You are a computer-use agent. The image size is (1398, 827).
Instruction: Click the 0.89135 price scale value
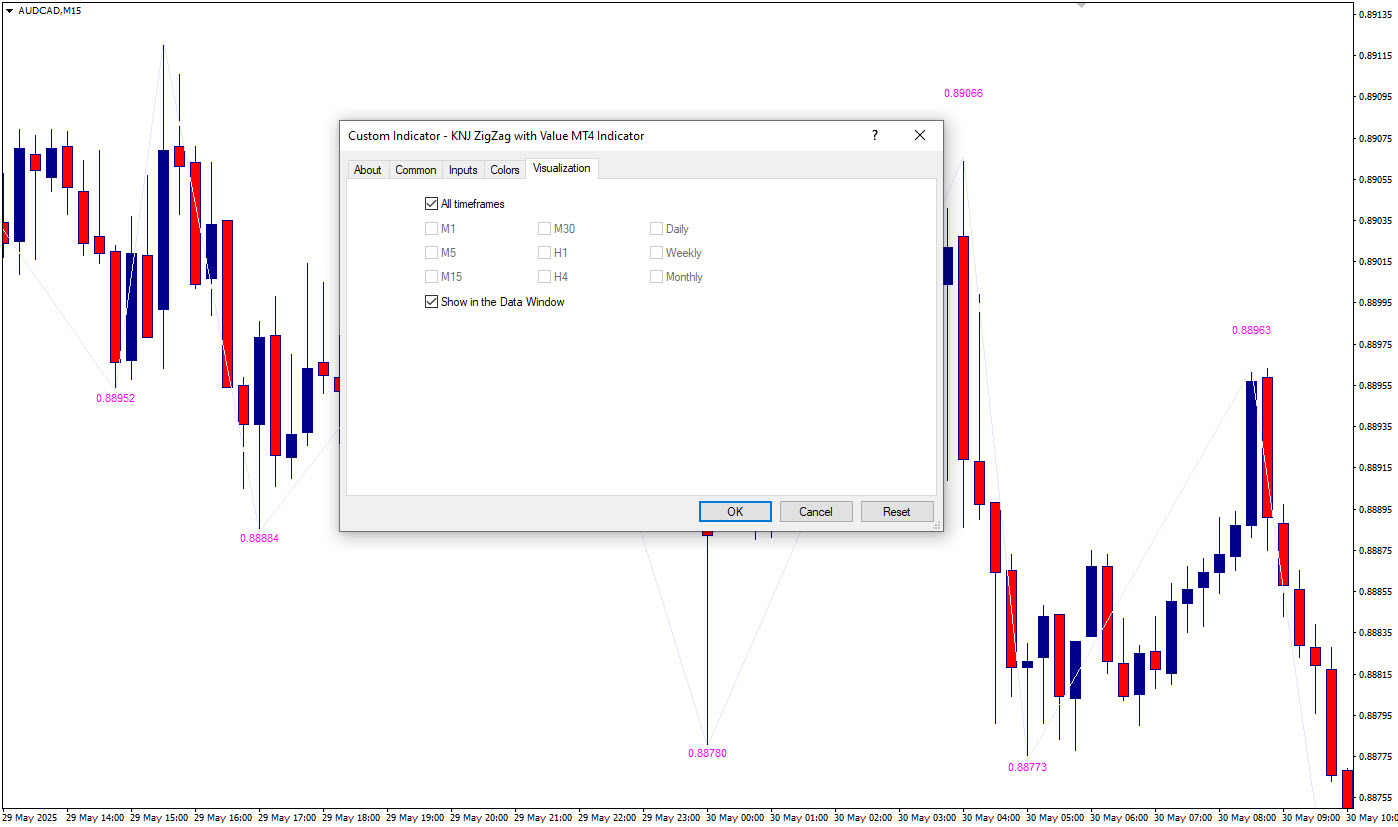pyautogui.click(x=1375, y=14)
